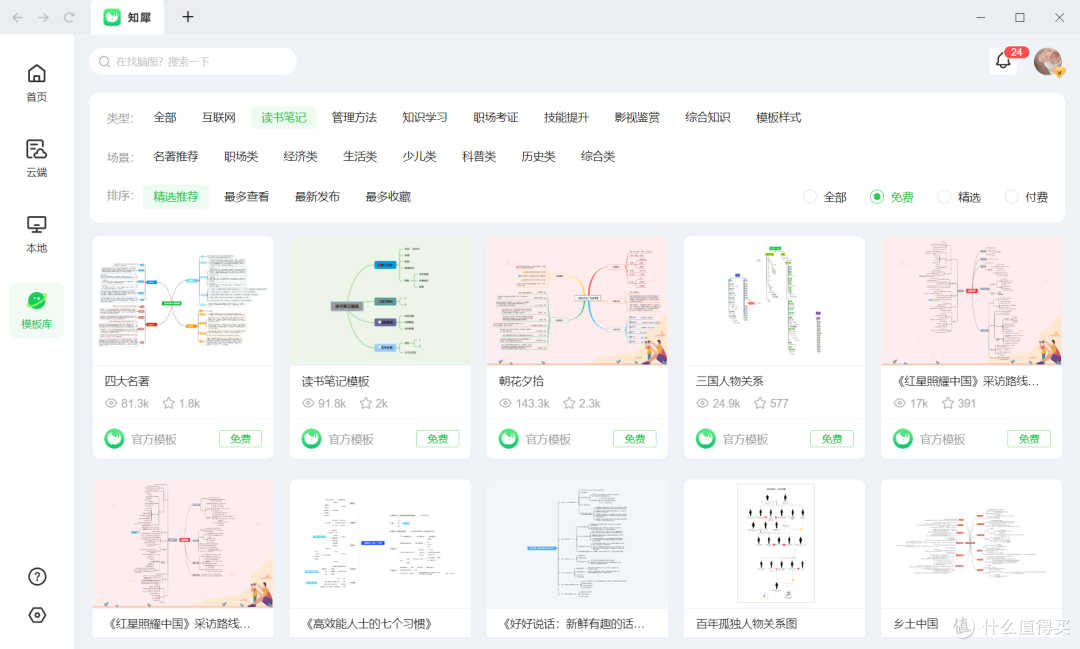The image size is (1080, 649).
Task: Click the official logo on 四大名著 card
Action: tap(114, 439)
